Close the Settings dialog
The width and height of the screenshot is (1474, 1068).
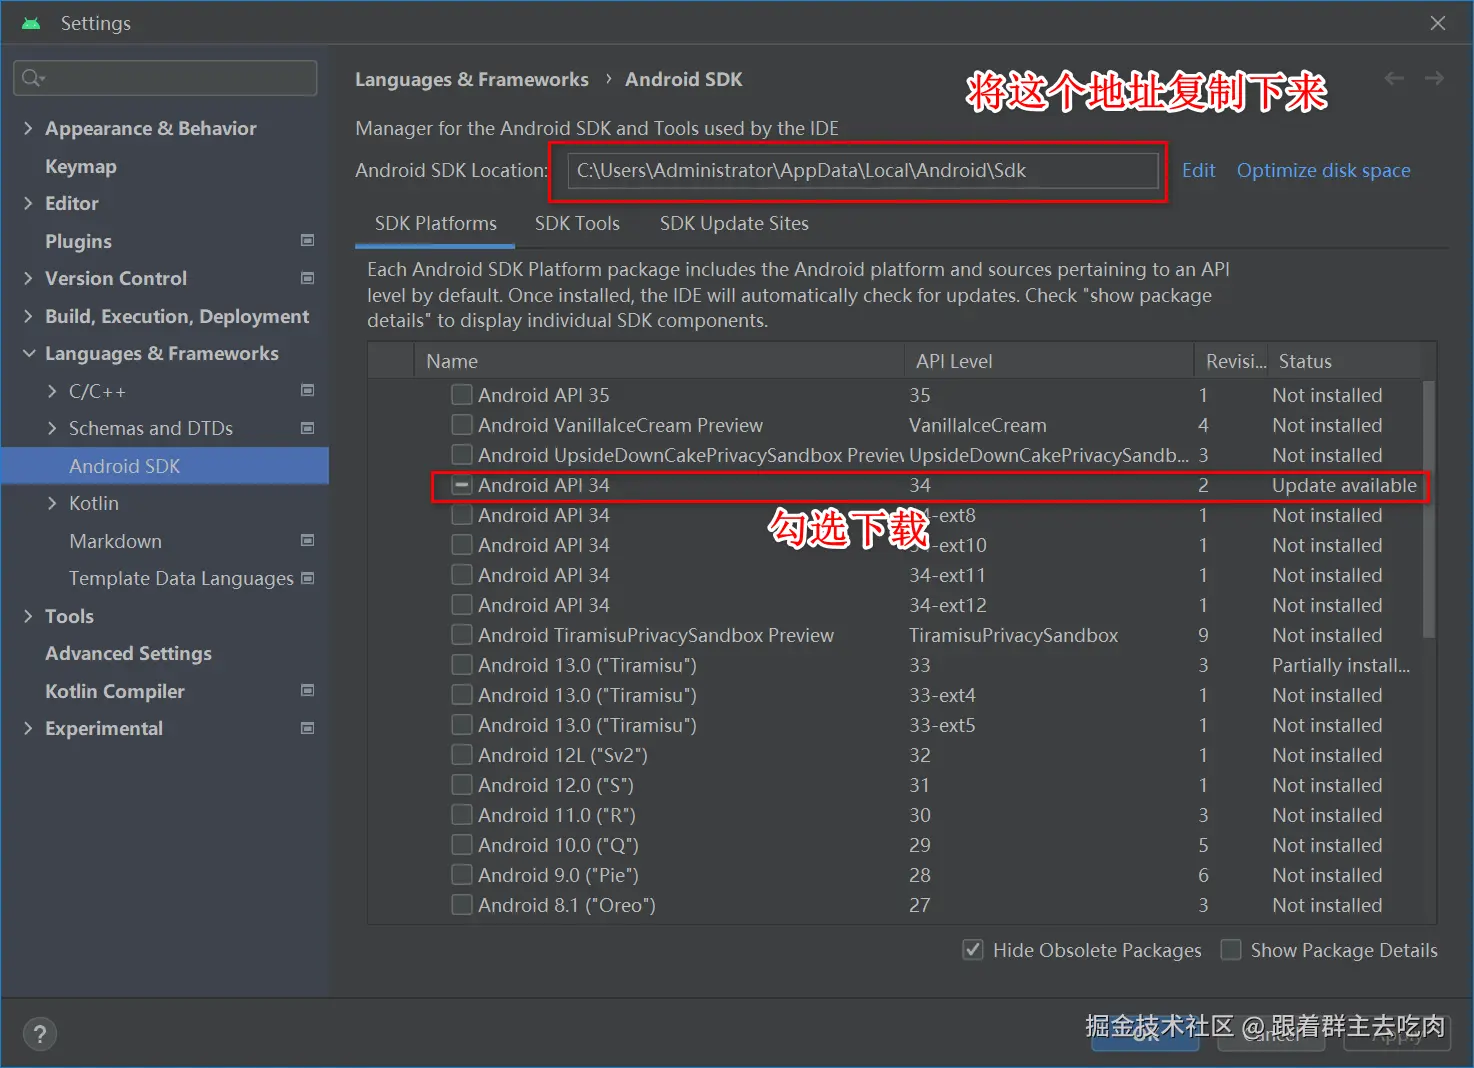[1438, 23]
